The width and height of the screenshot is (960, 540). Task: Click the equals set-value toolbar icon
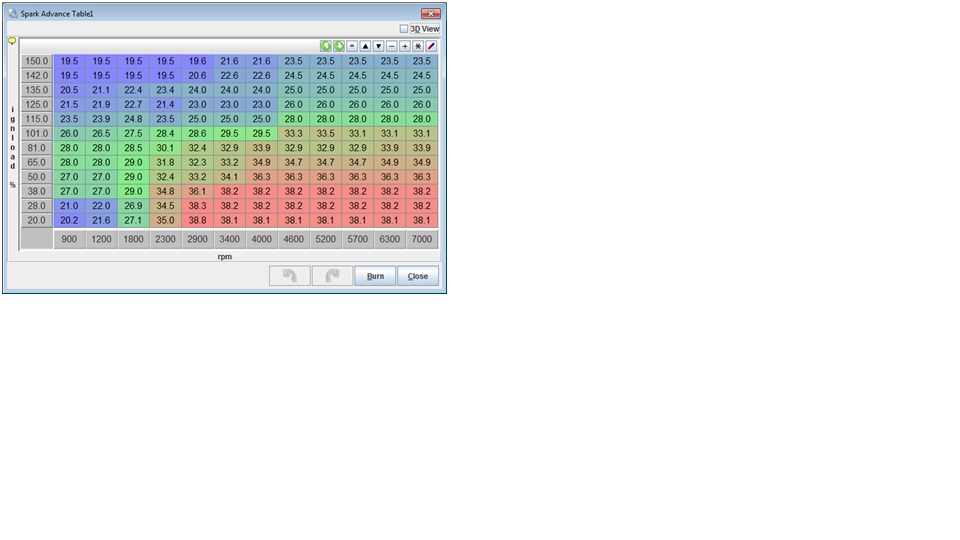click(x=352, y=46)
